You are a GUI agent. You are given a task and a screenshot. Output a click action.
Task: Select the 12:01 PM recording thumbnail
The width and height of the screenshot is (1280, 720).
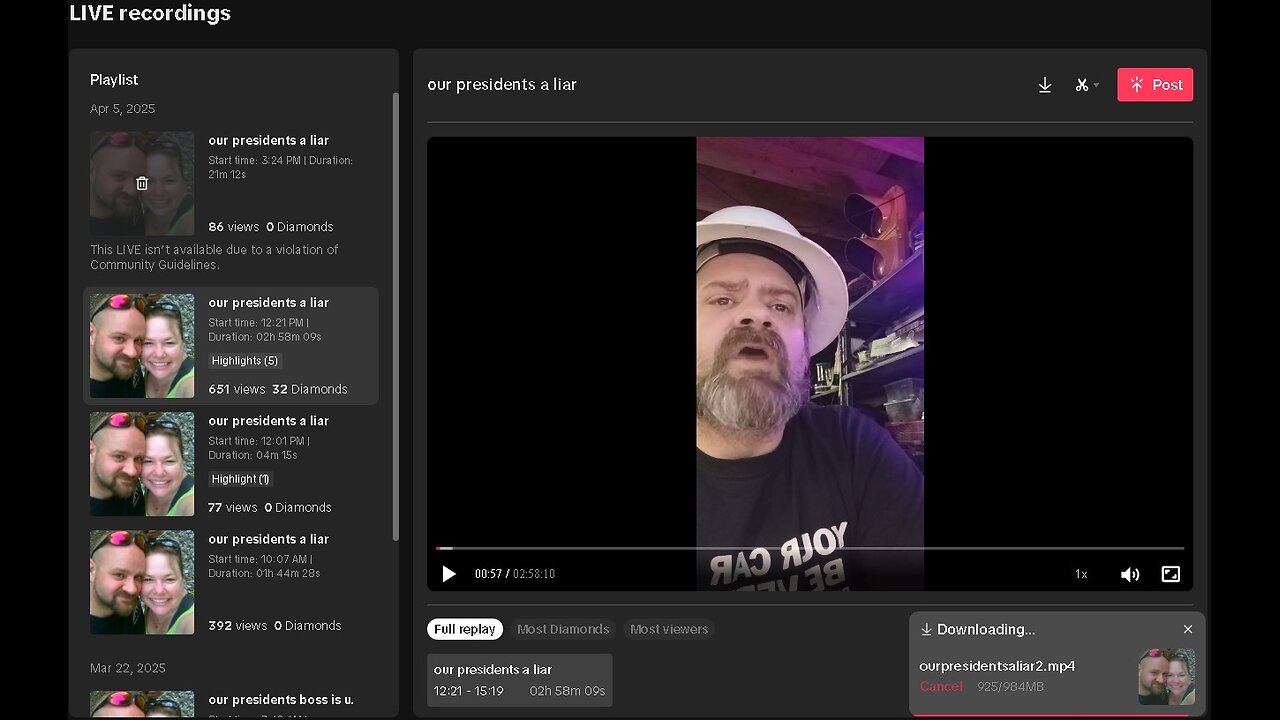[142, 464]
